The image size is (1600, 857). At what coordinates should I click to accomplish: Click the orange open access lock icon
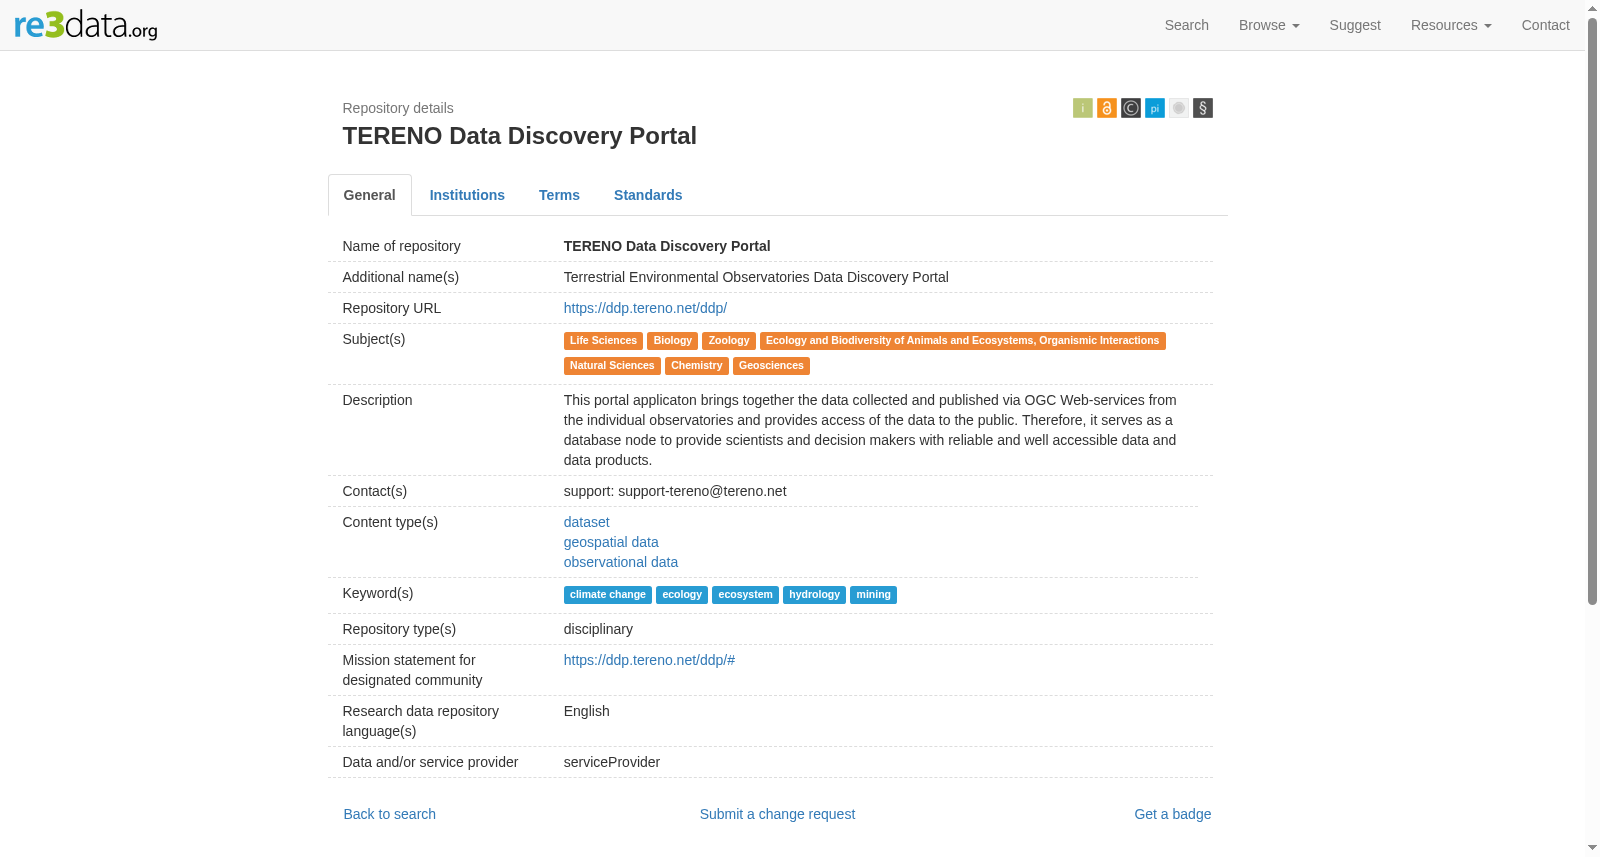coord(1106,108)
